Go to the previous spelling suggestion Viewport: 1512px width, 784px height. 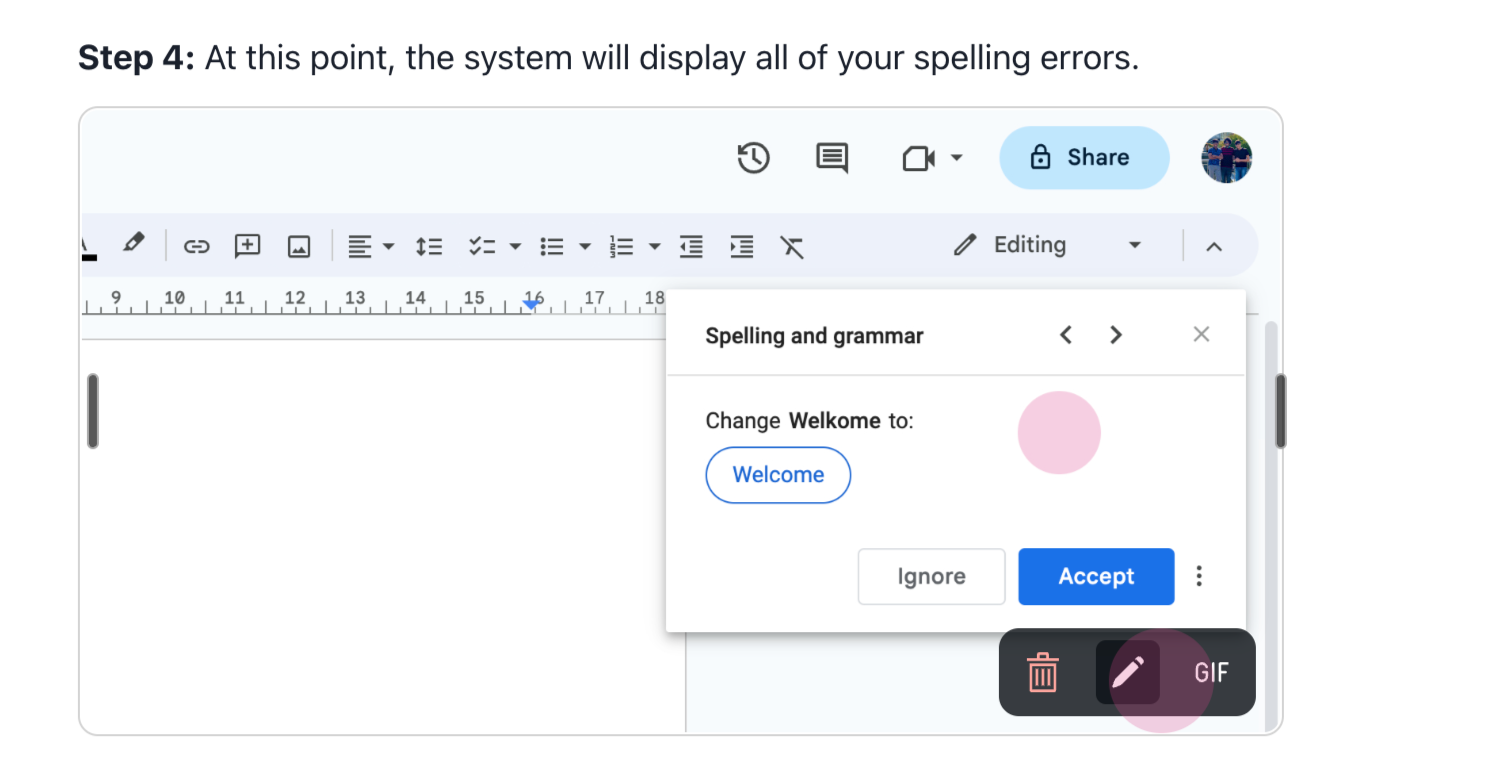(x=1066, y=335)
